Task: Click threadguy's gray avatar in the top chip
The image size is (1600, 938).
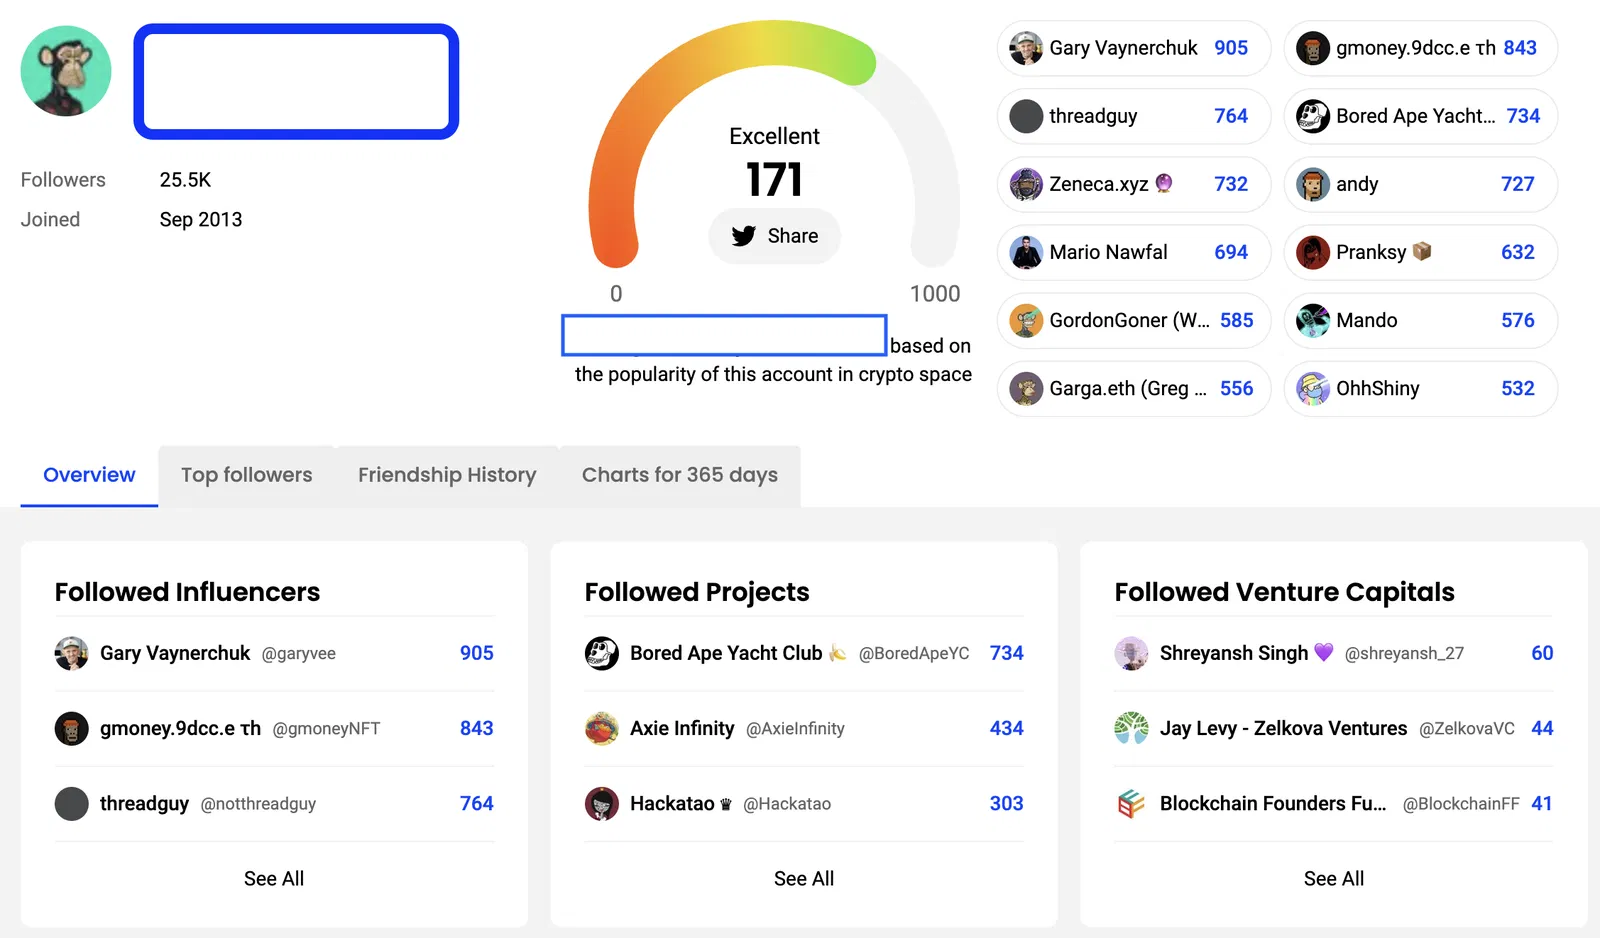Action: (1026, 116)
